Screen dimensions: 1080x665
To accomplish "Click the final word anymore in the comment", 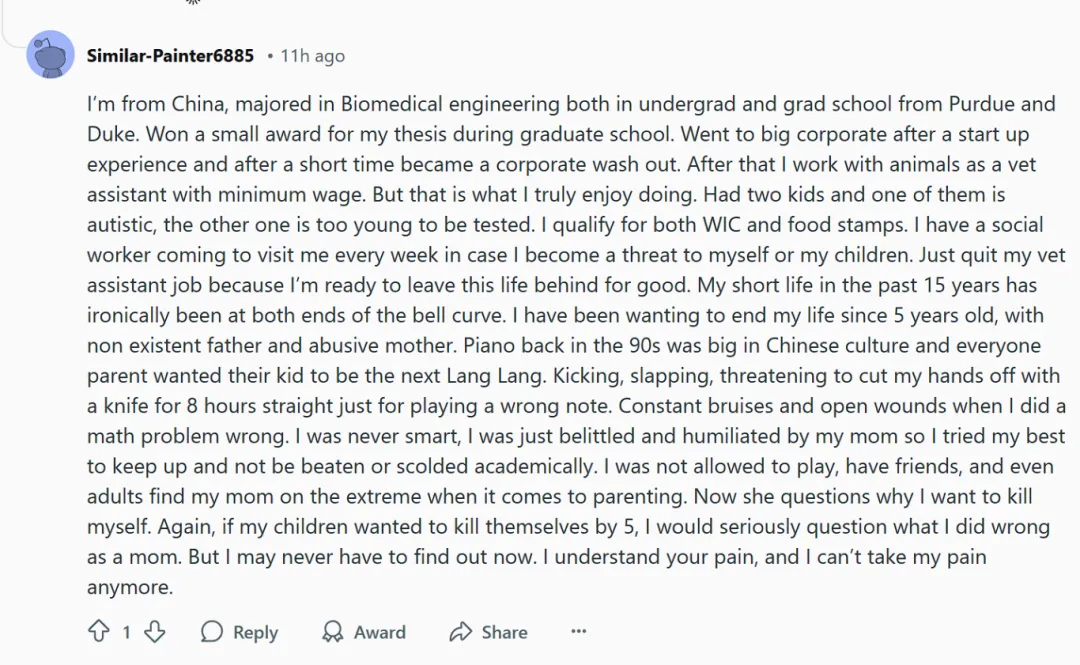I will pyautogui.click(x=129, y=588).
